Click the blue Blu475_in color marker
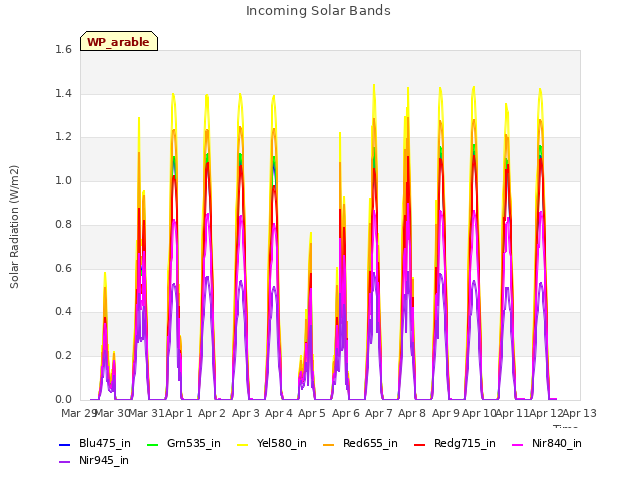 tap(65, 444)
